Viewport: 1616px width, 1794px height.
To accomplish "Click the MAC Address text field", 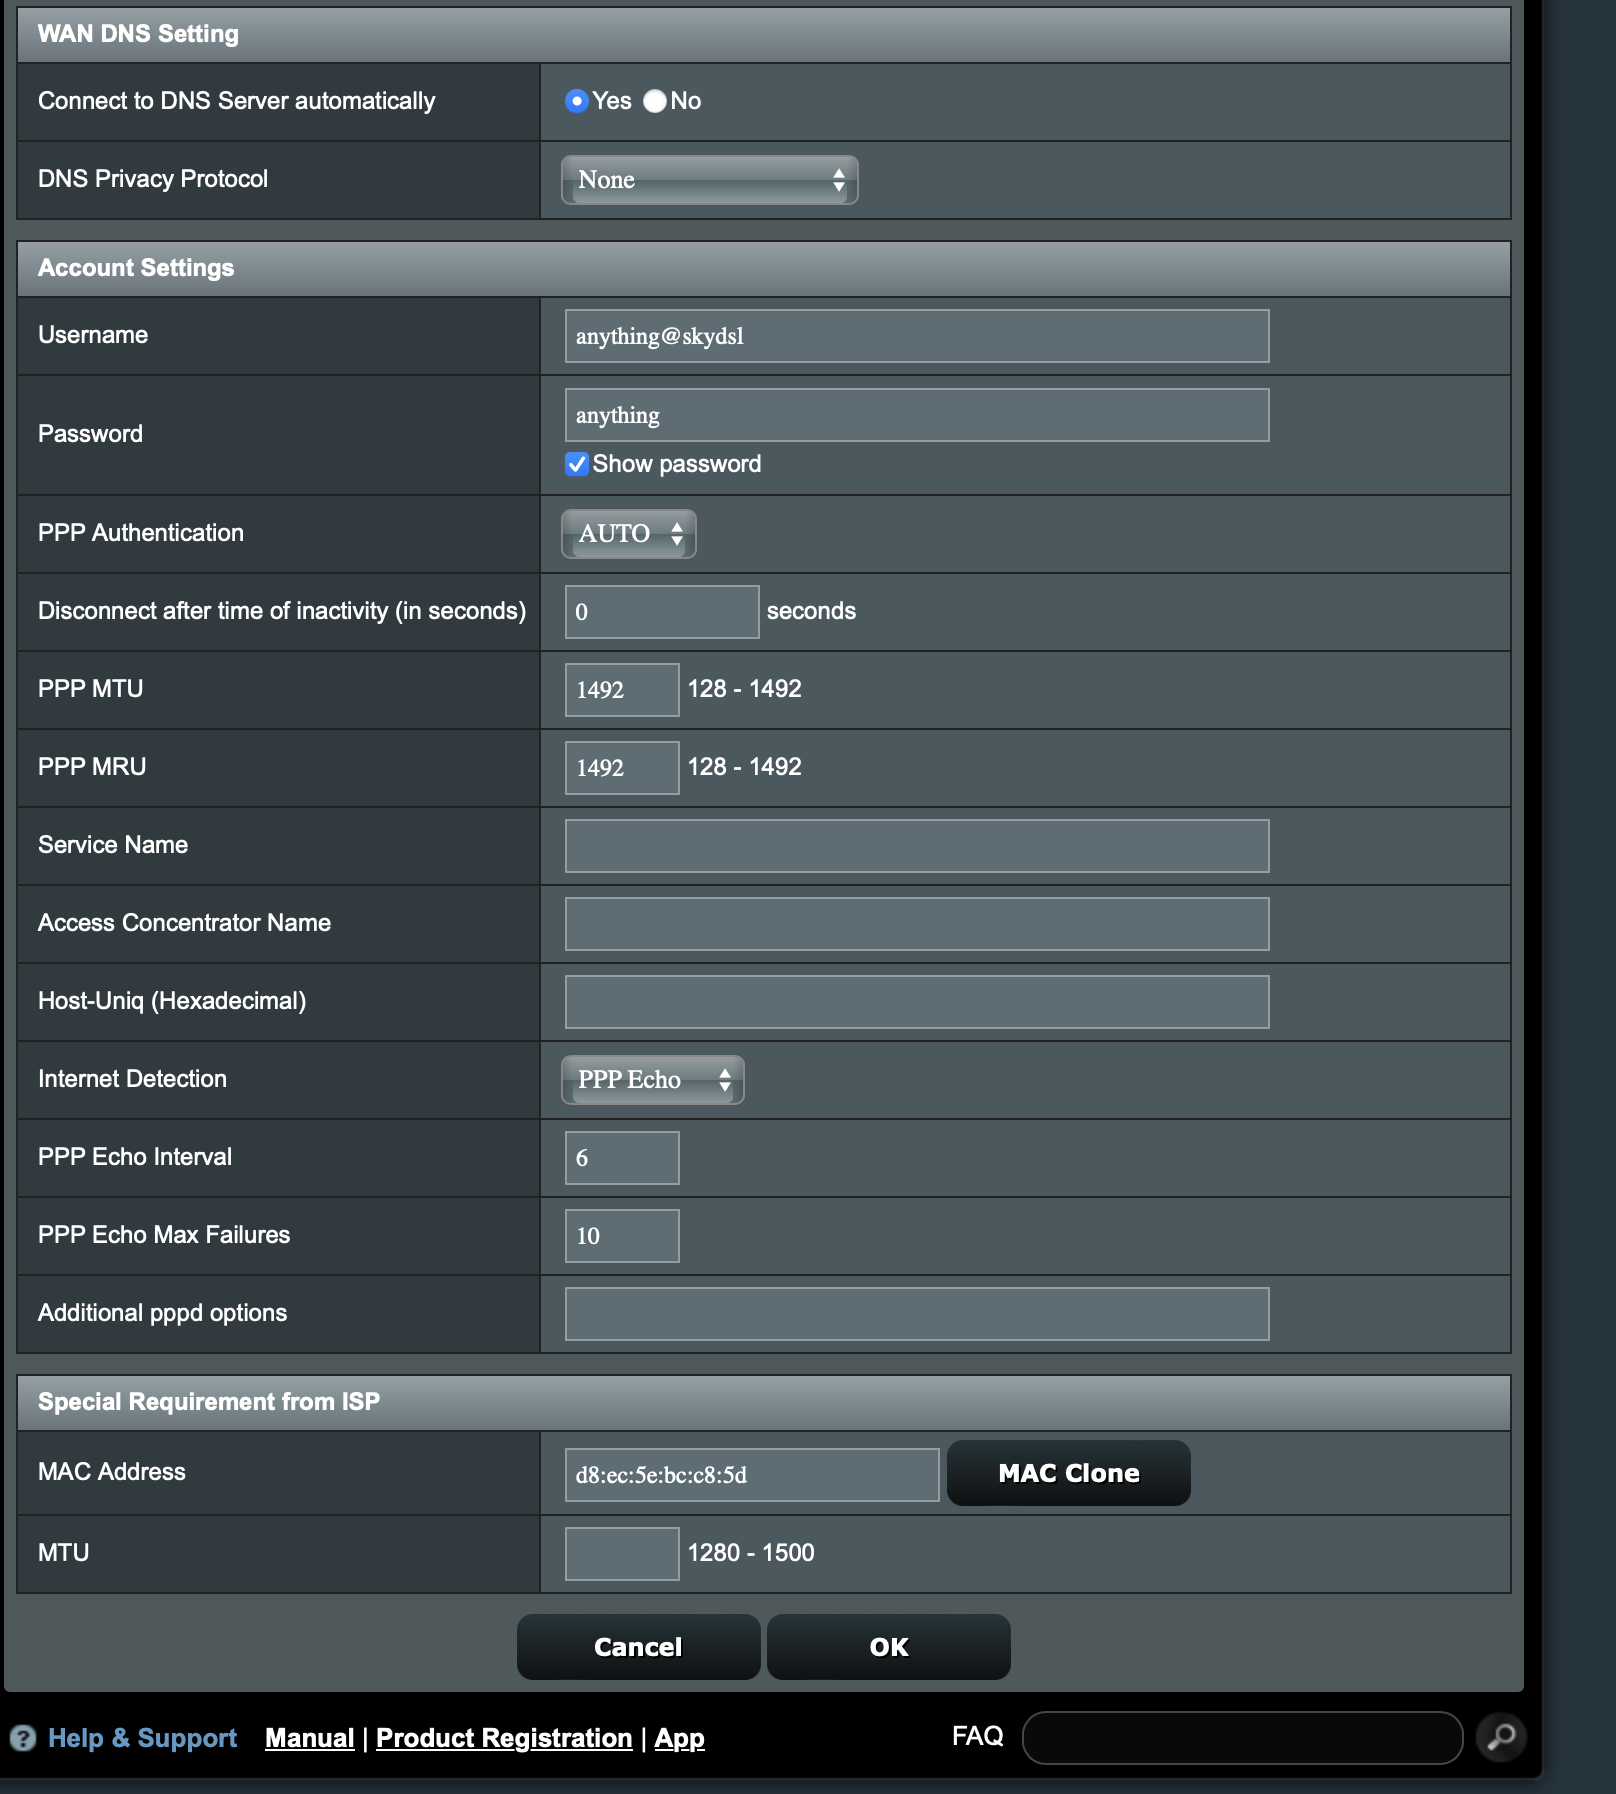I will (751, 1475).
